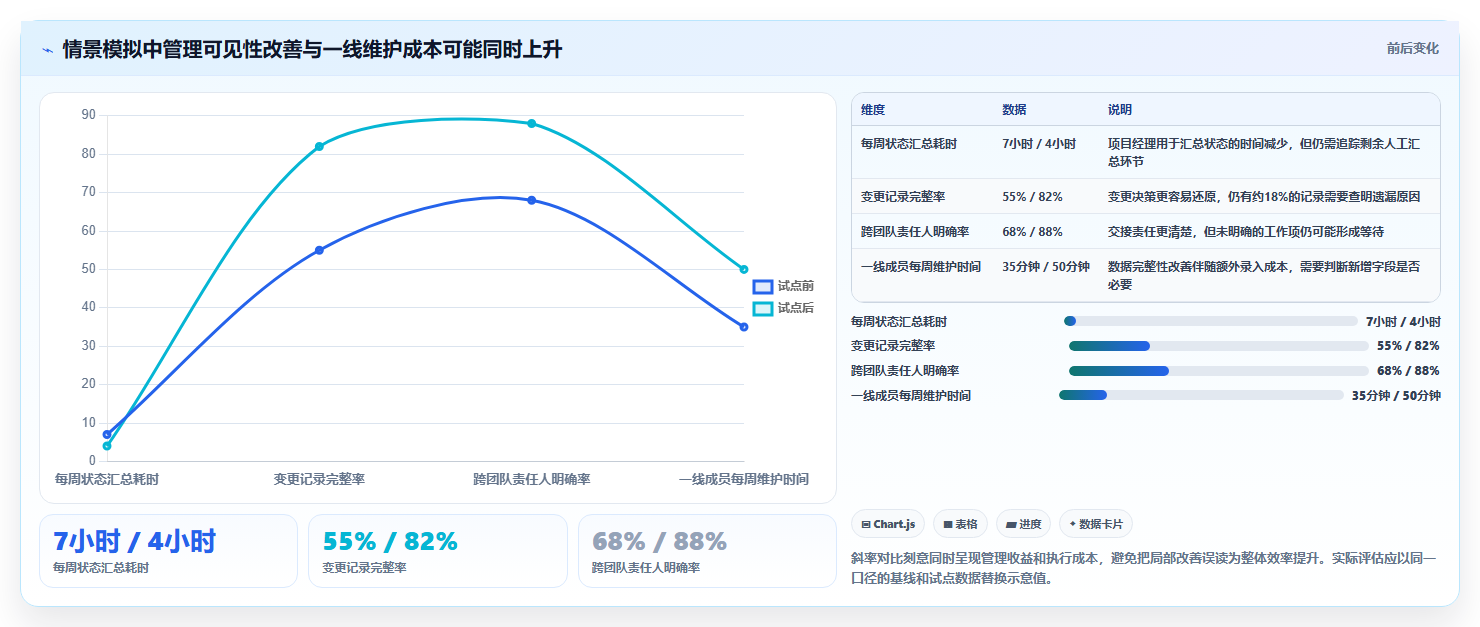Image resolution: width=1480 pixels, height=627 pixels.
Task: Click the Chart.js chip
Action: [888, 524]
